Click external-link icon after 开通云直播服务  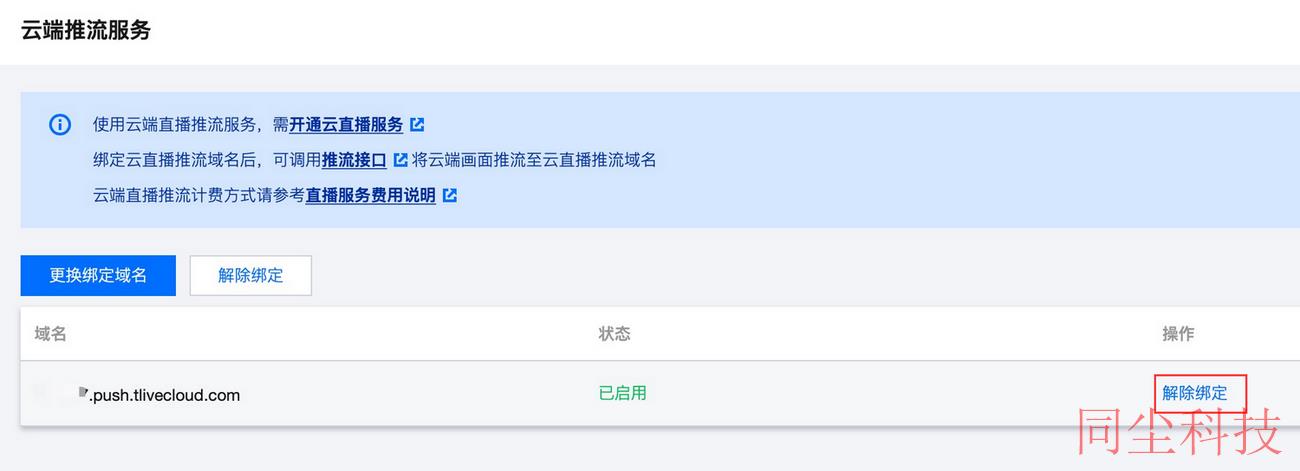pyautogui.click(x=417, y=125)
